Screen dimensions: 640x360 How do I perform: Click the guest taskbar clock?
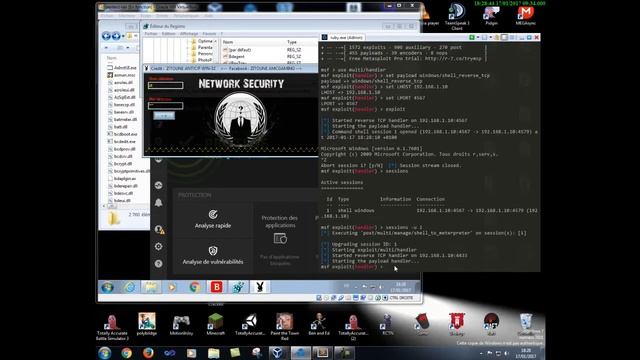[x=400, y=287]
